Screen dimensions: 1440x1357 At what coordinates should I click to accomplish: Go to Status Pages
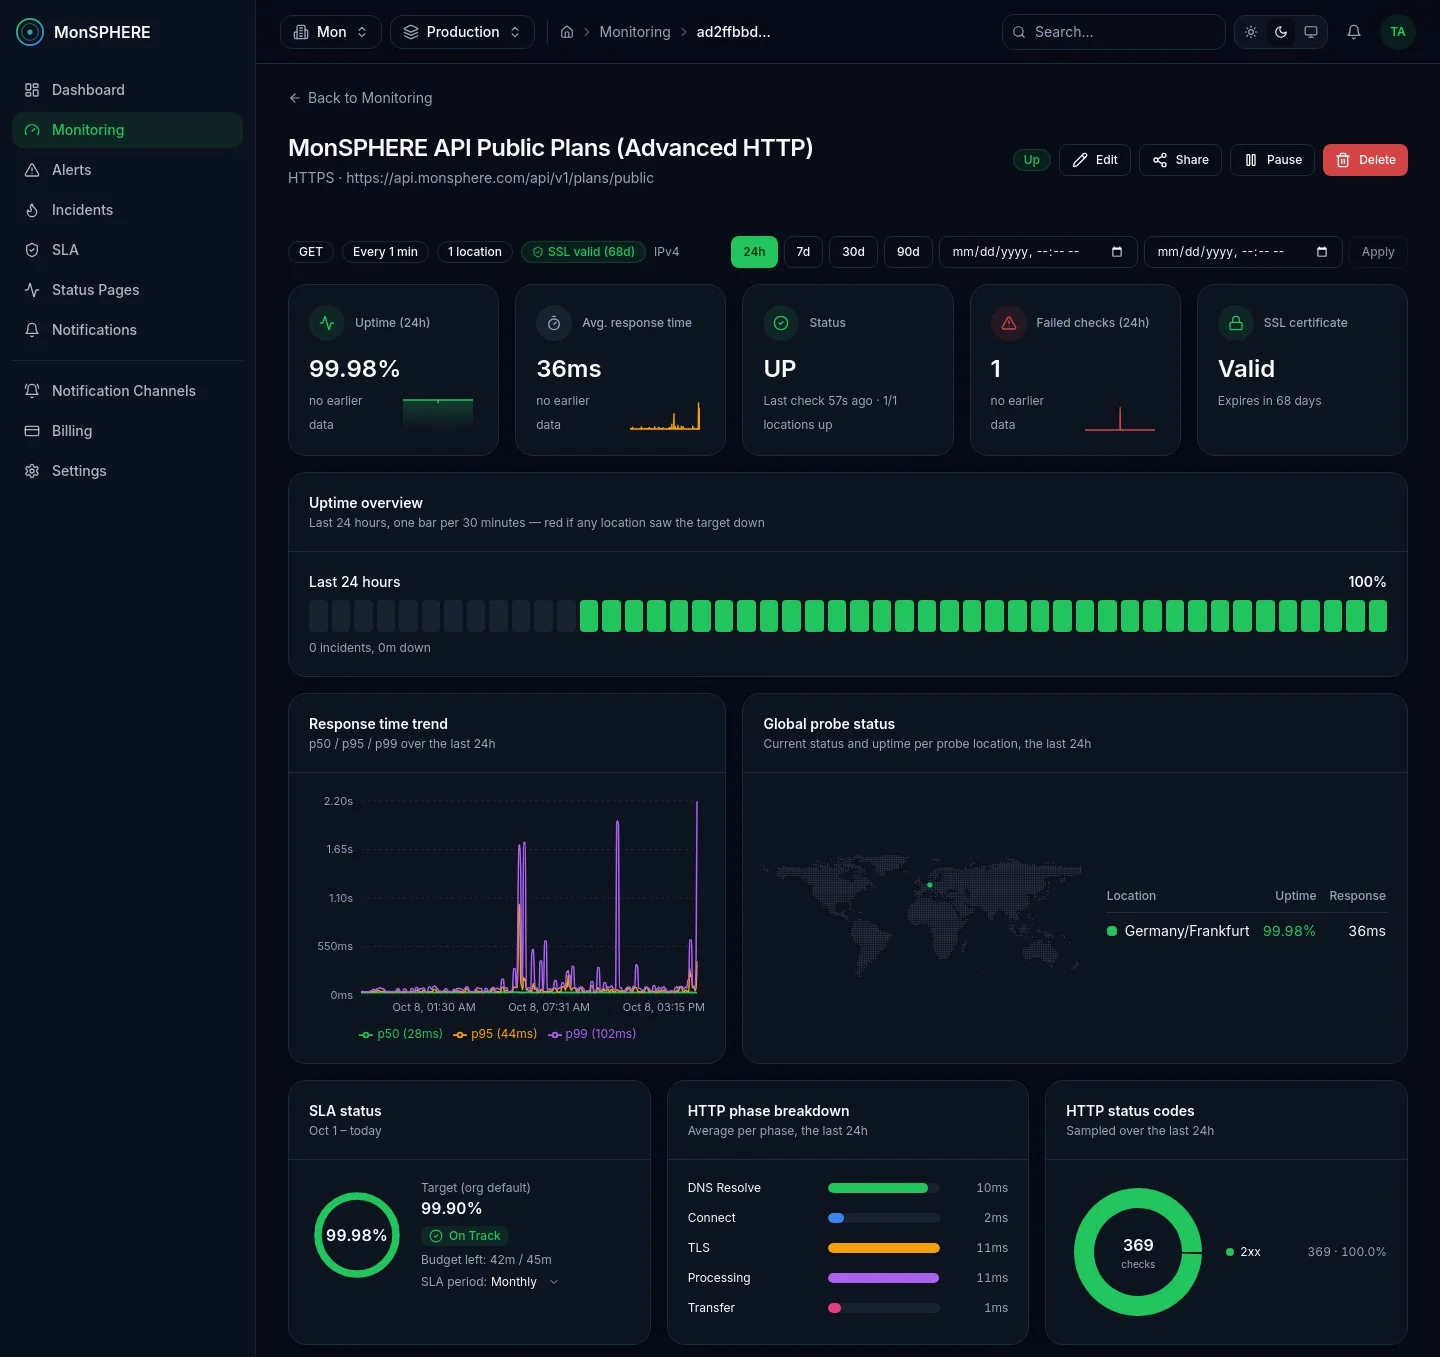point(127,290)
